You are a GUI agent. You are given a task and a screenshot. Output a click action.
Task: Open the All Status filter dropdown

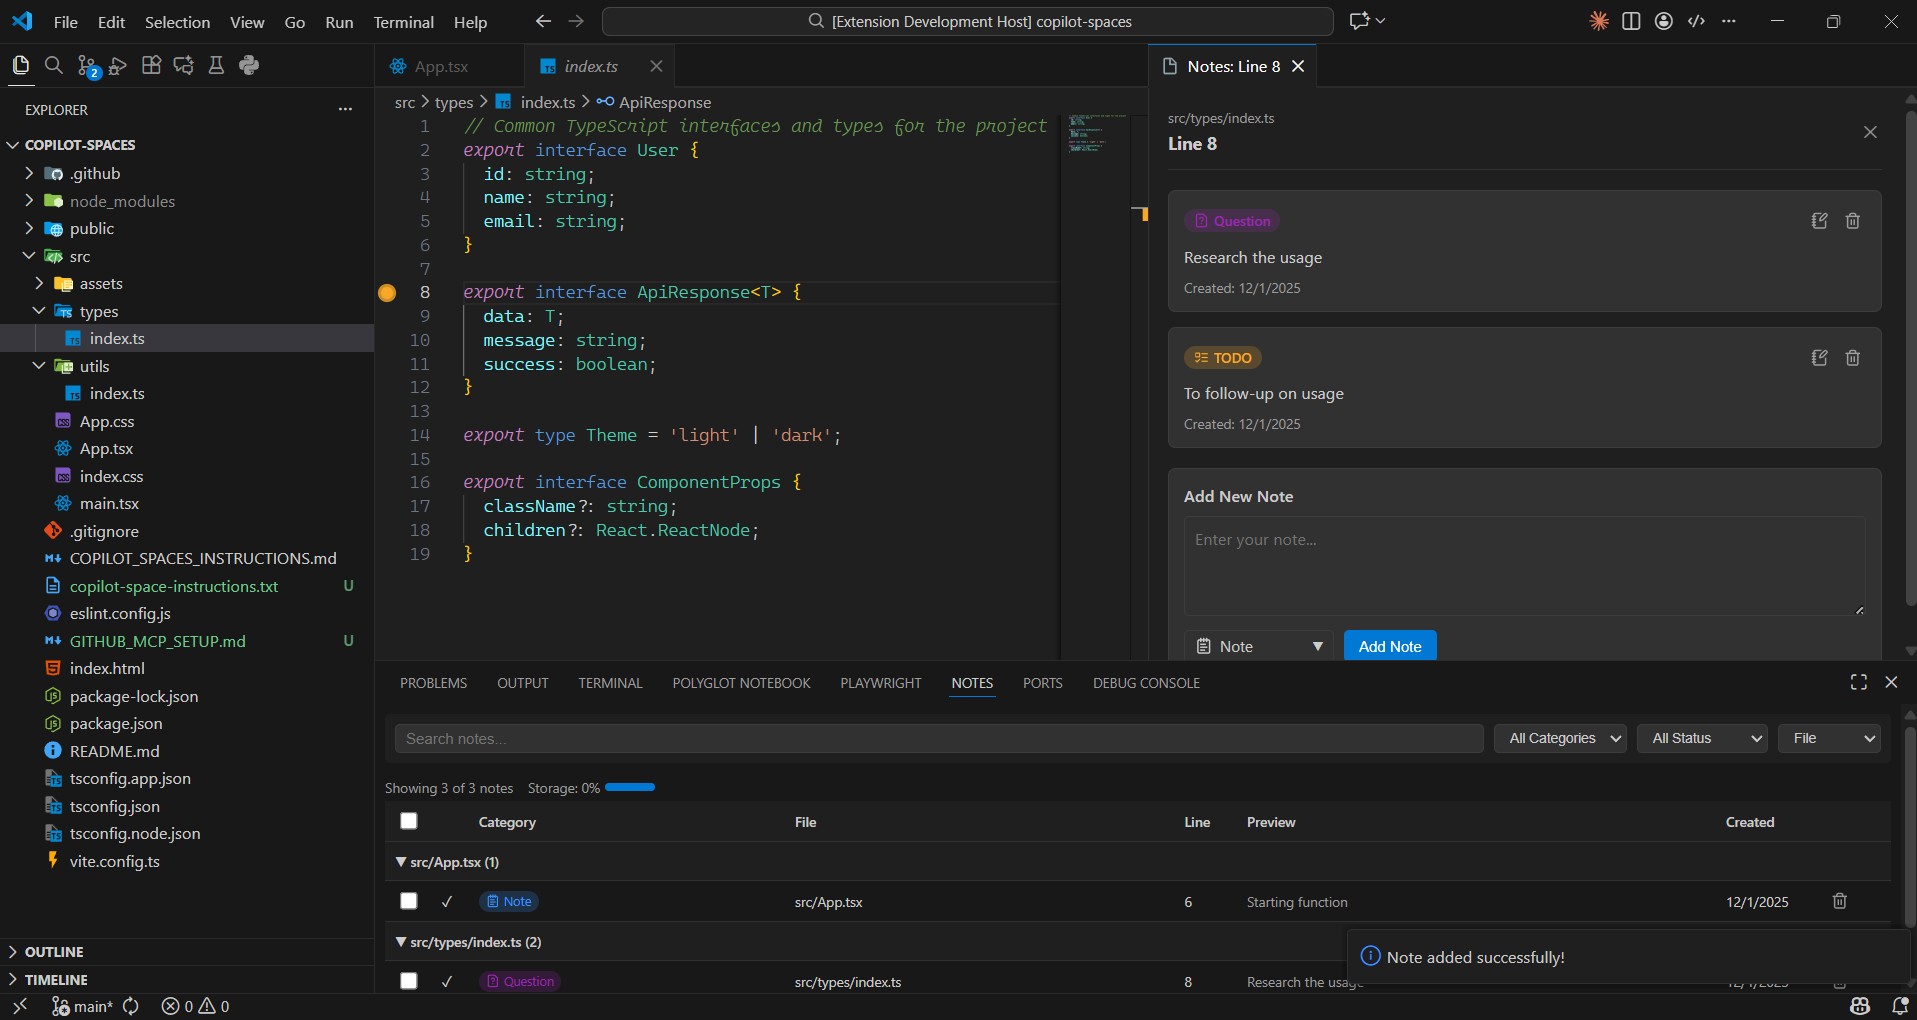tap(1702, 738)
